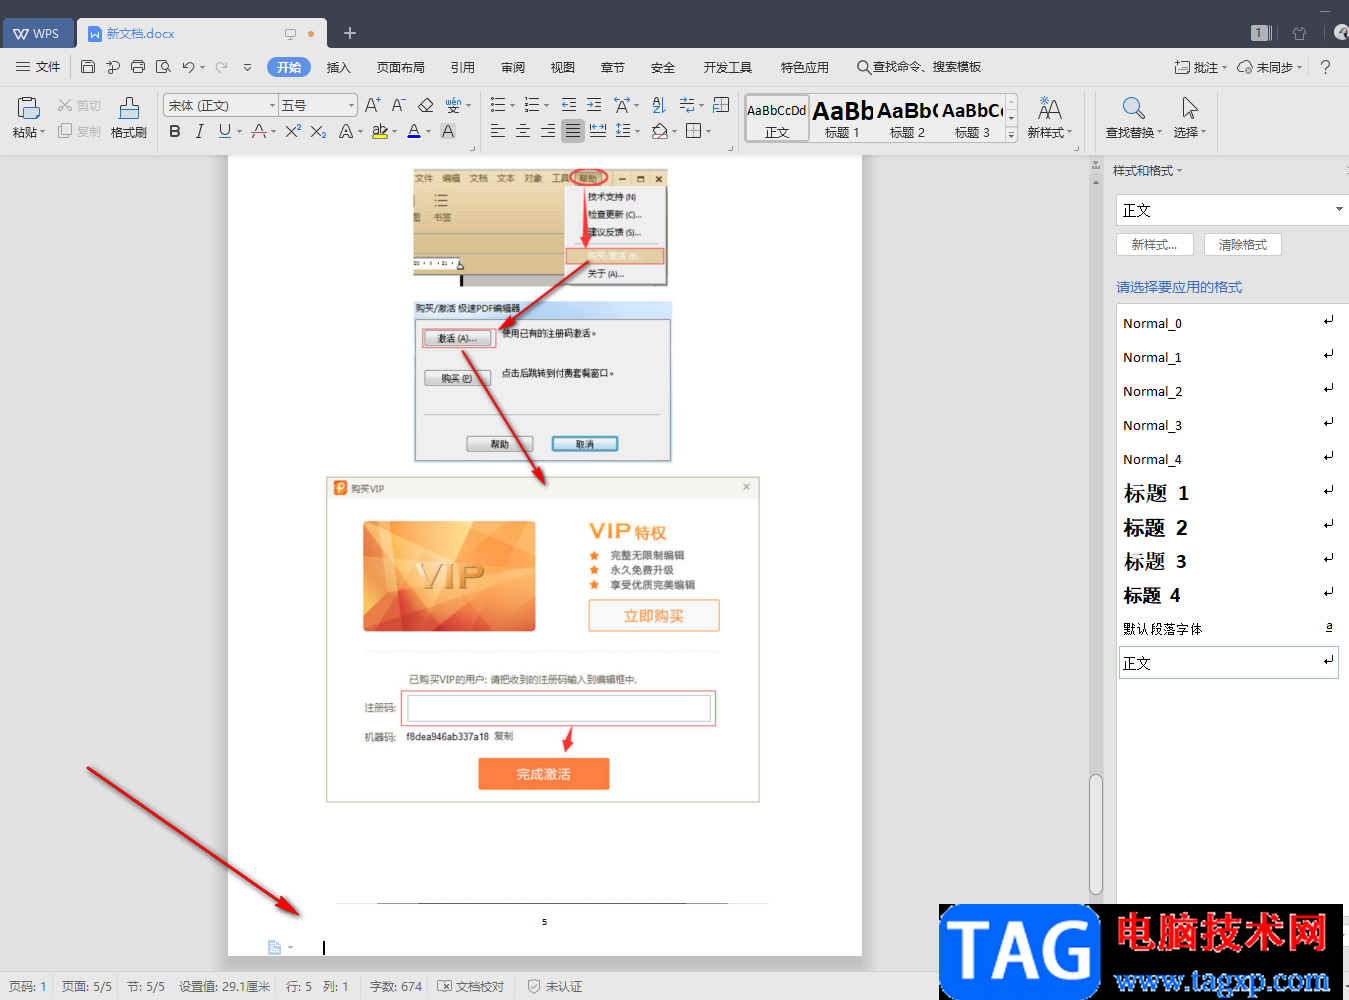Viewport: 1349px width, 1000px height.
Task: Clear formatting with eraser icon
Action: [x=426, y=105]
